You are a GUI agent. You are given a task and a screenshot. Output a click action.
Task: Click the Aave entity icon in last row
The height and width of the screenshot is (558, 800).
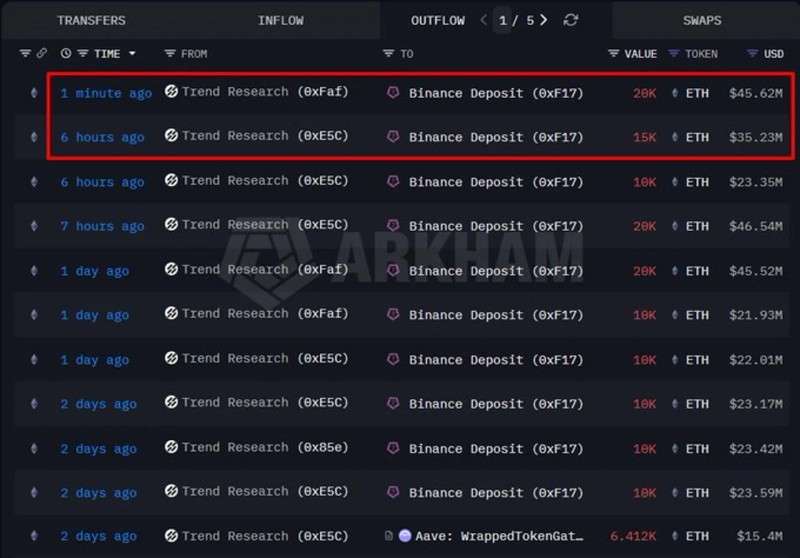click(405, 536)
